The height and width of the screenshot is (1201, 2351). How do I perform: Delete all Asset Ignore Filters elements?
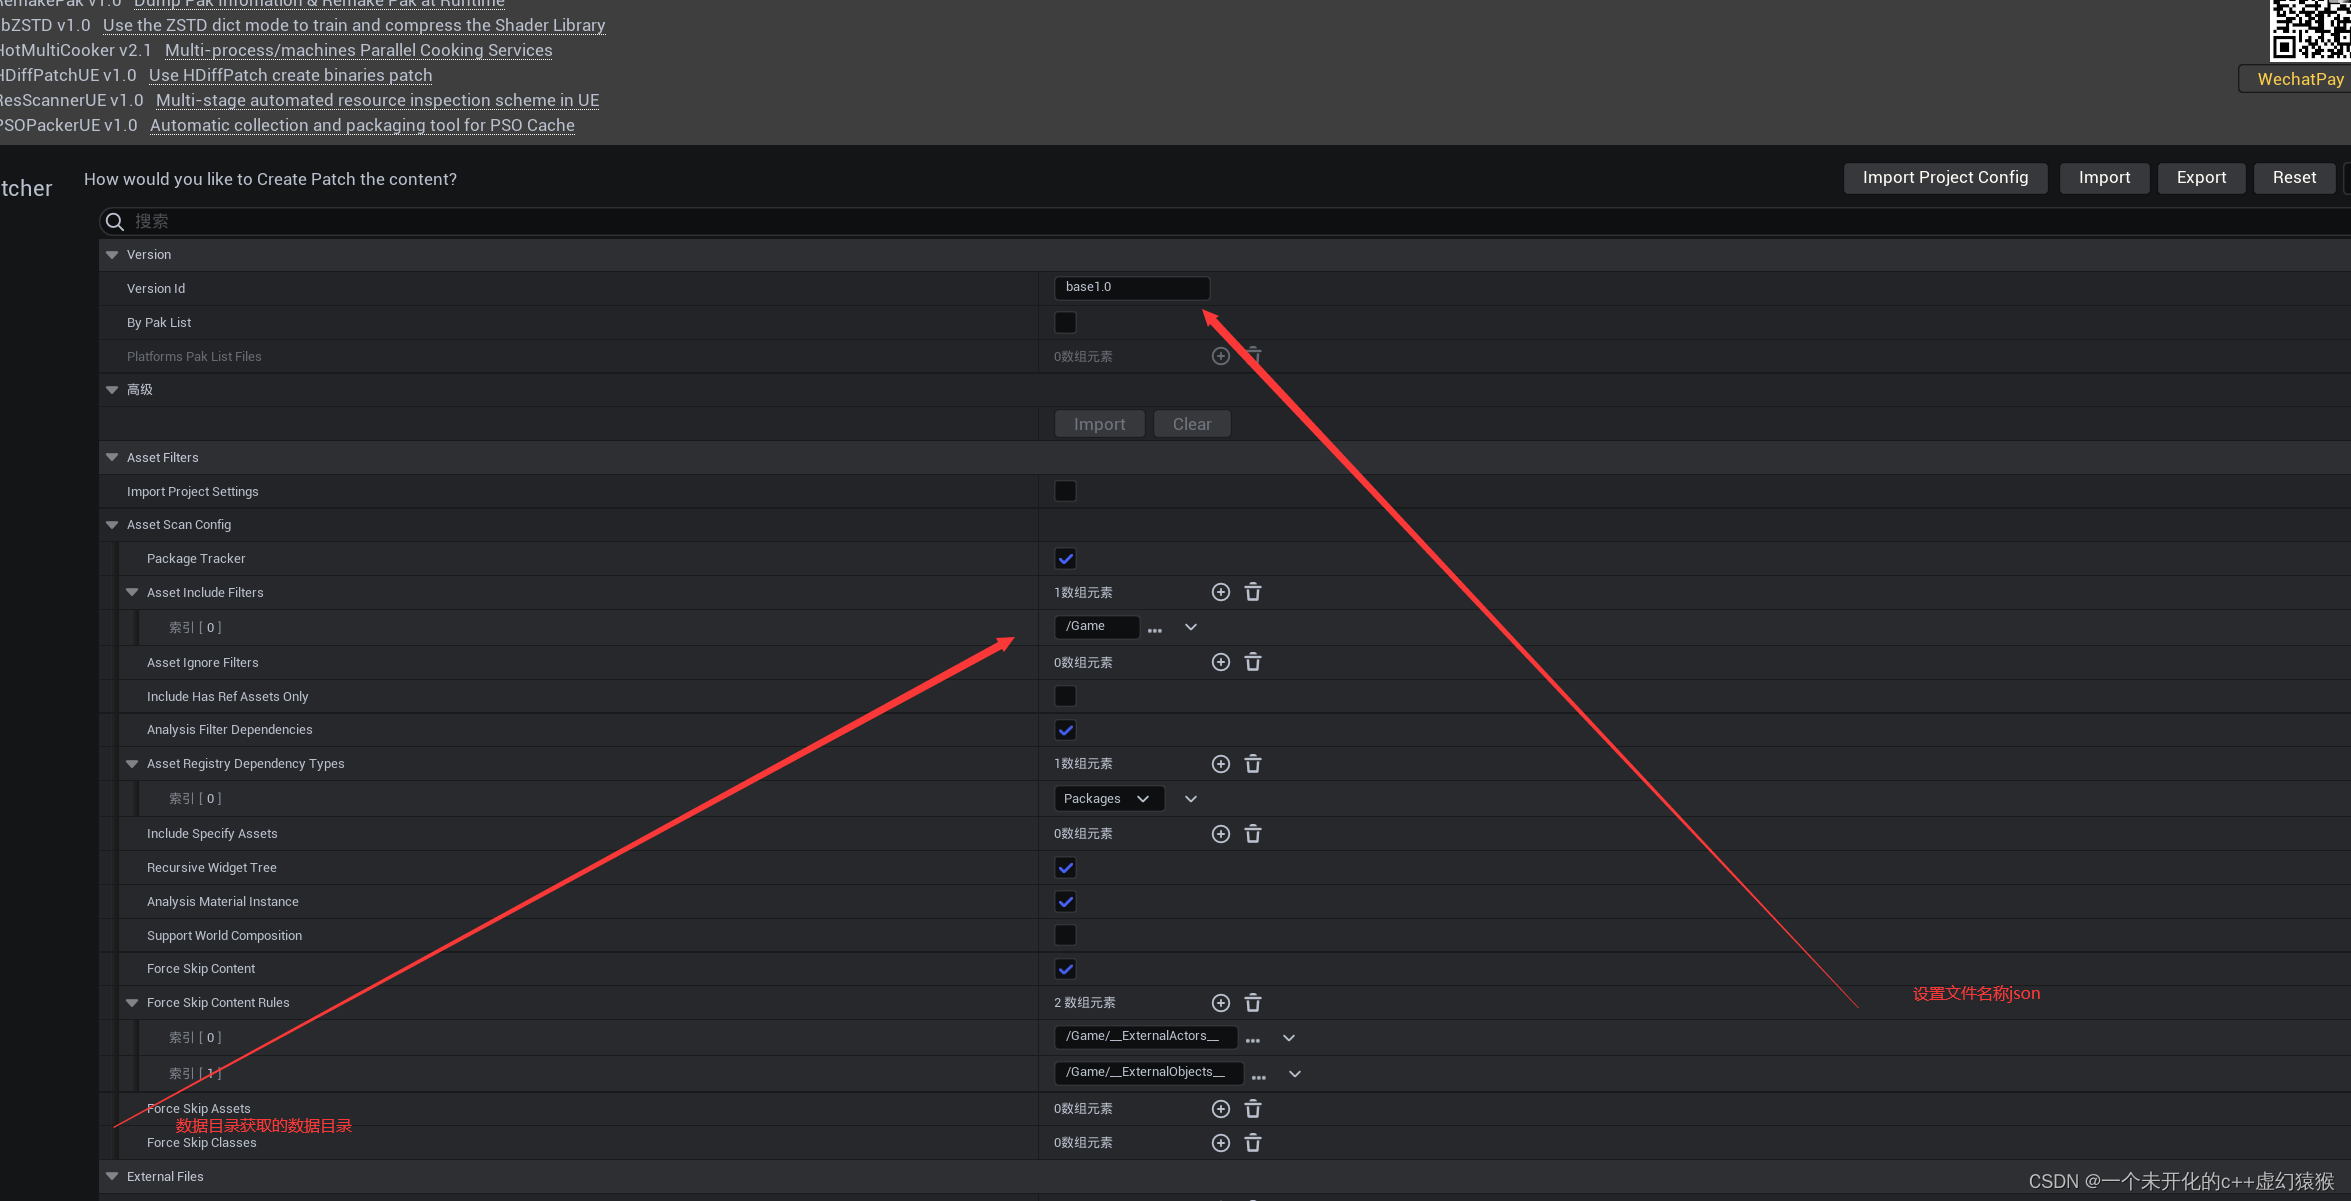click(1252, 662)
